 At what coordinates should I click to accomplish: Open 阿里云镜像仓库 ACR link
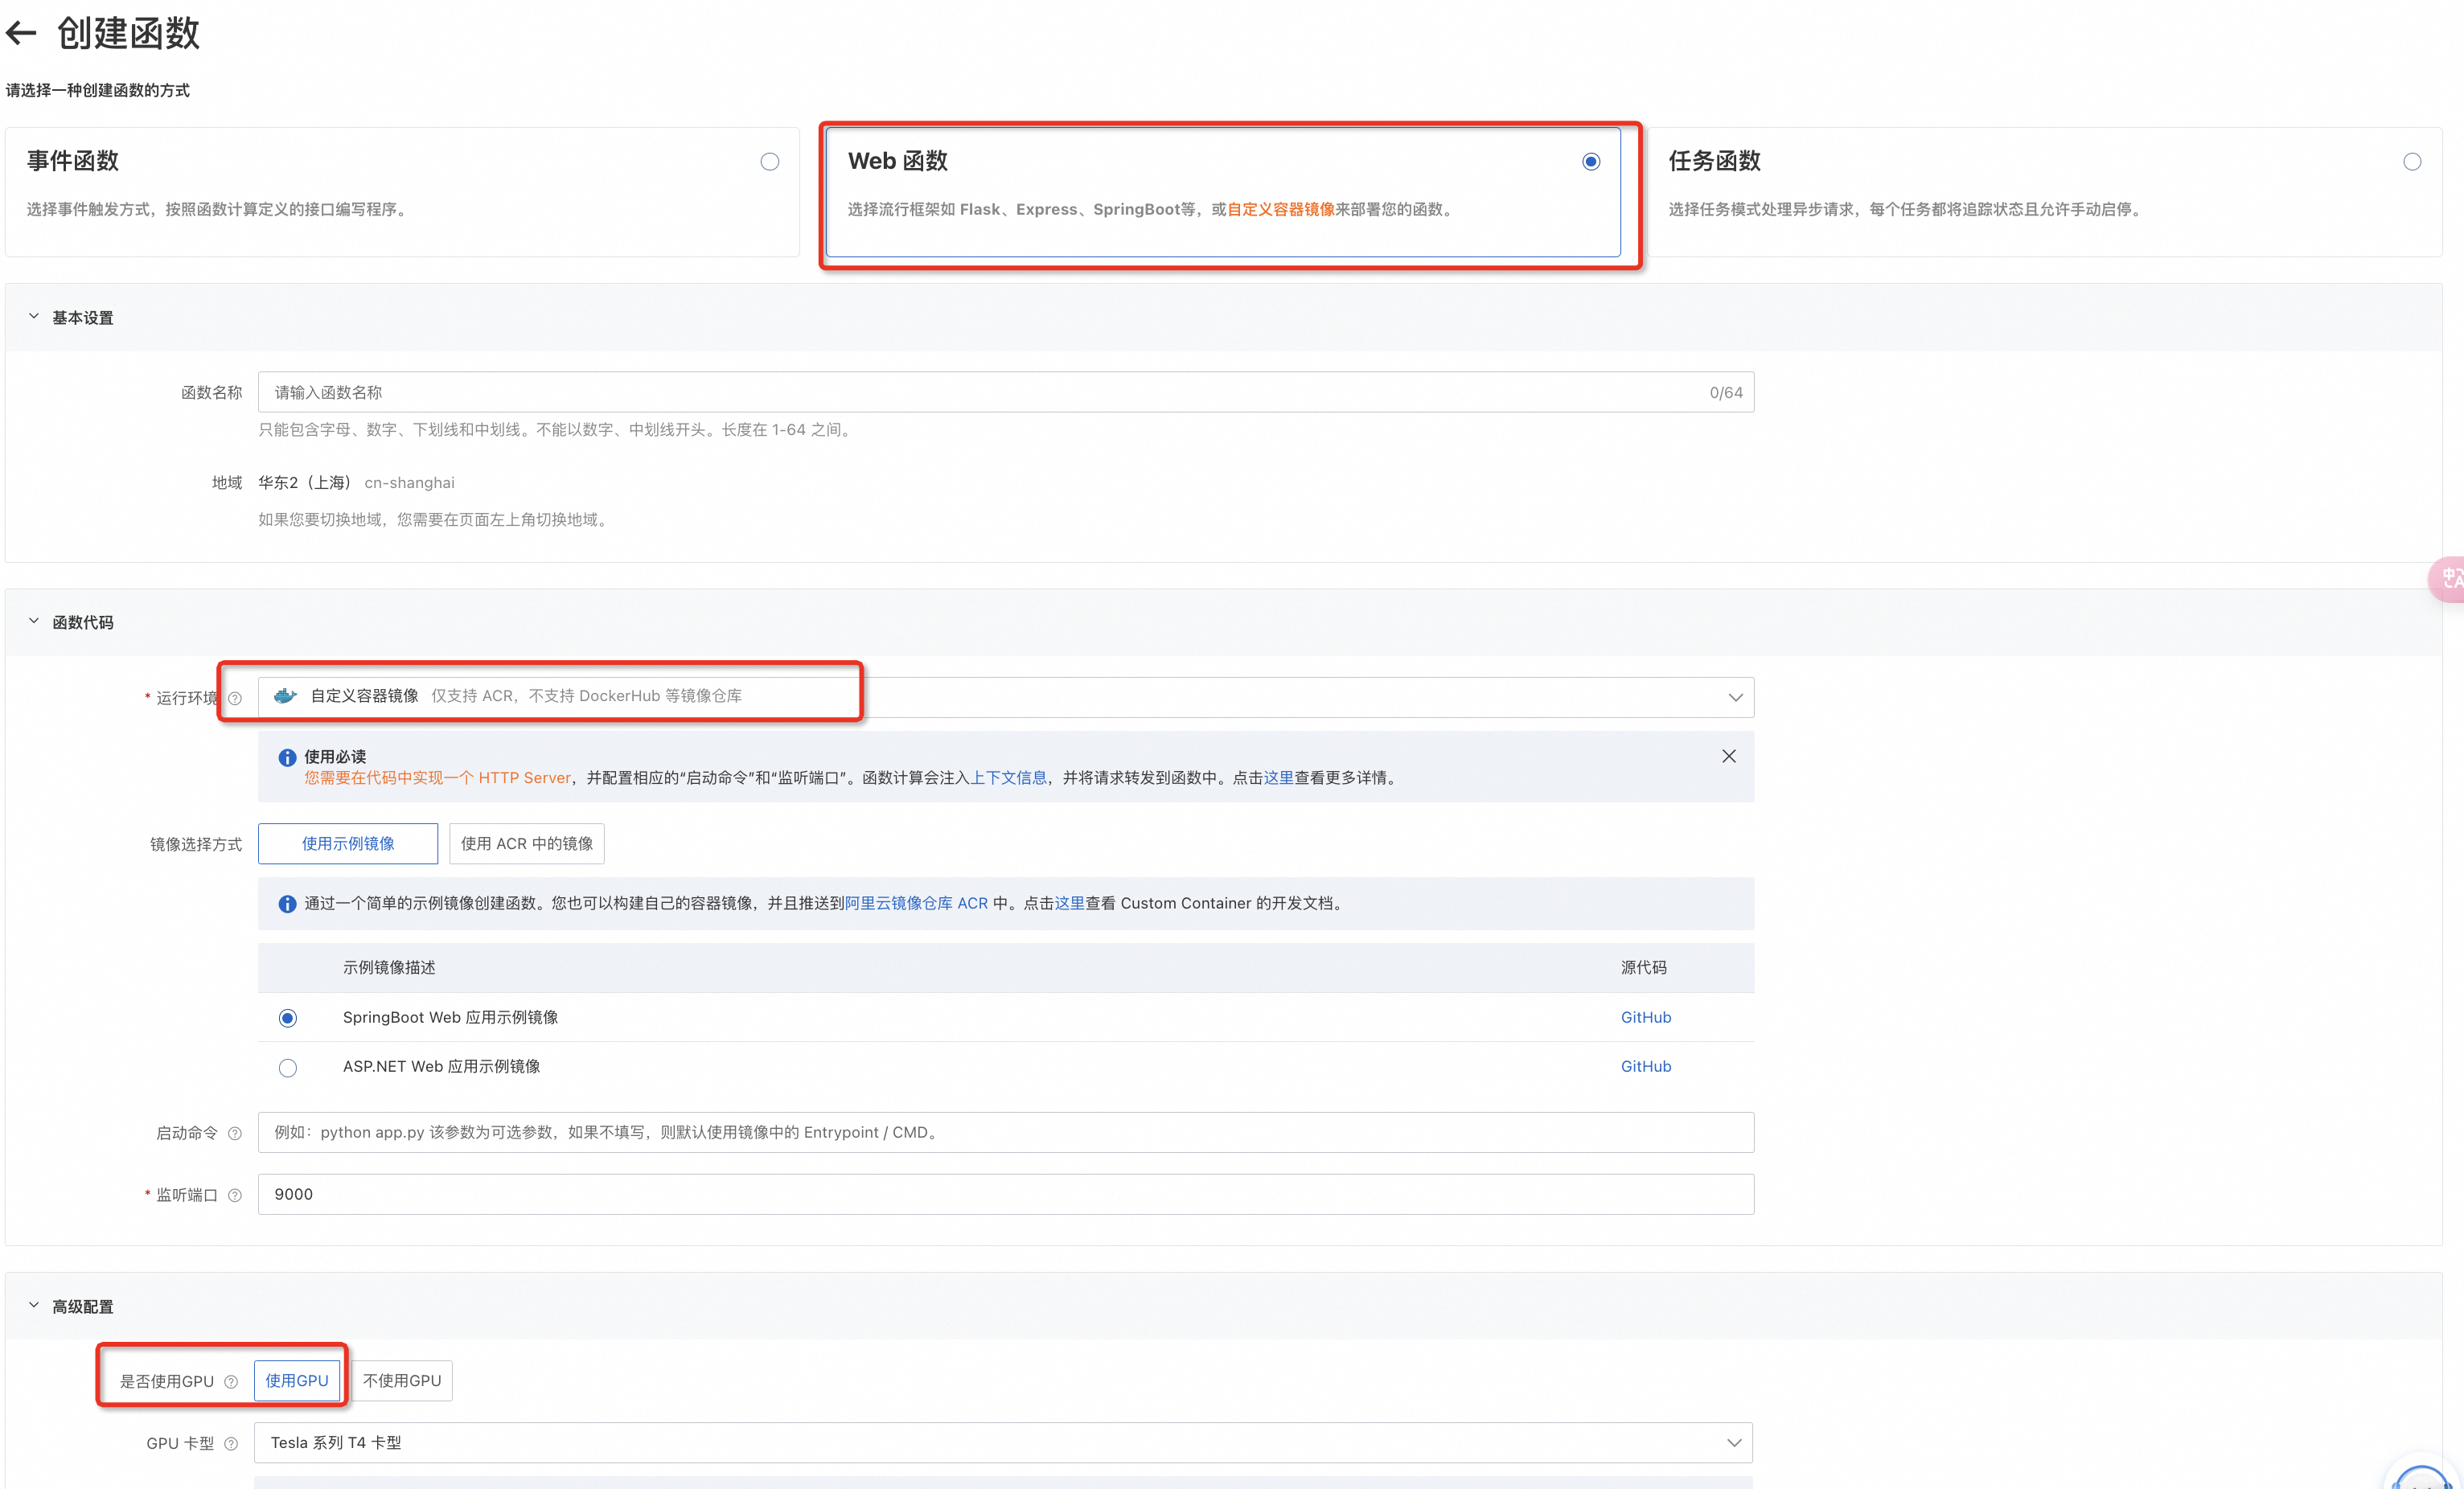pos(917,903)
